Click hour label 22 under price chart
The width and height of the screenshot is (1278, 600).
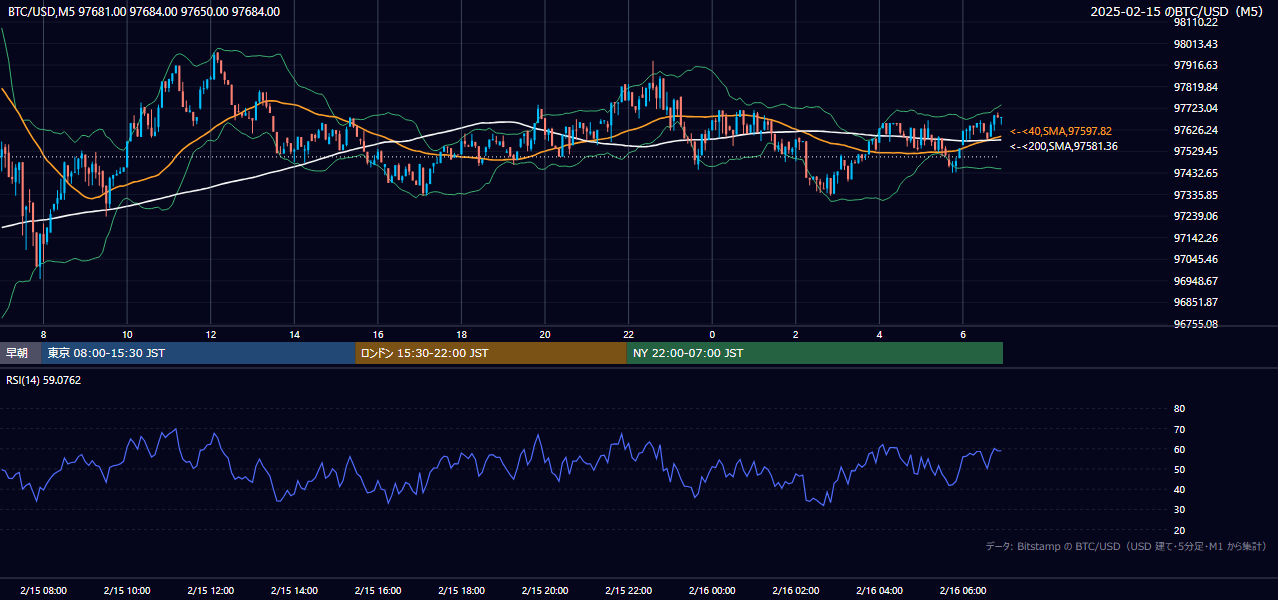pyautogui.click(x=628, y=334)
